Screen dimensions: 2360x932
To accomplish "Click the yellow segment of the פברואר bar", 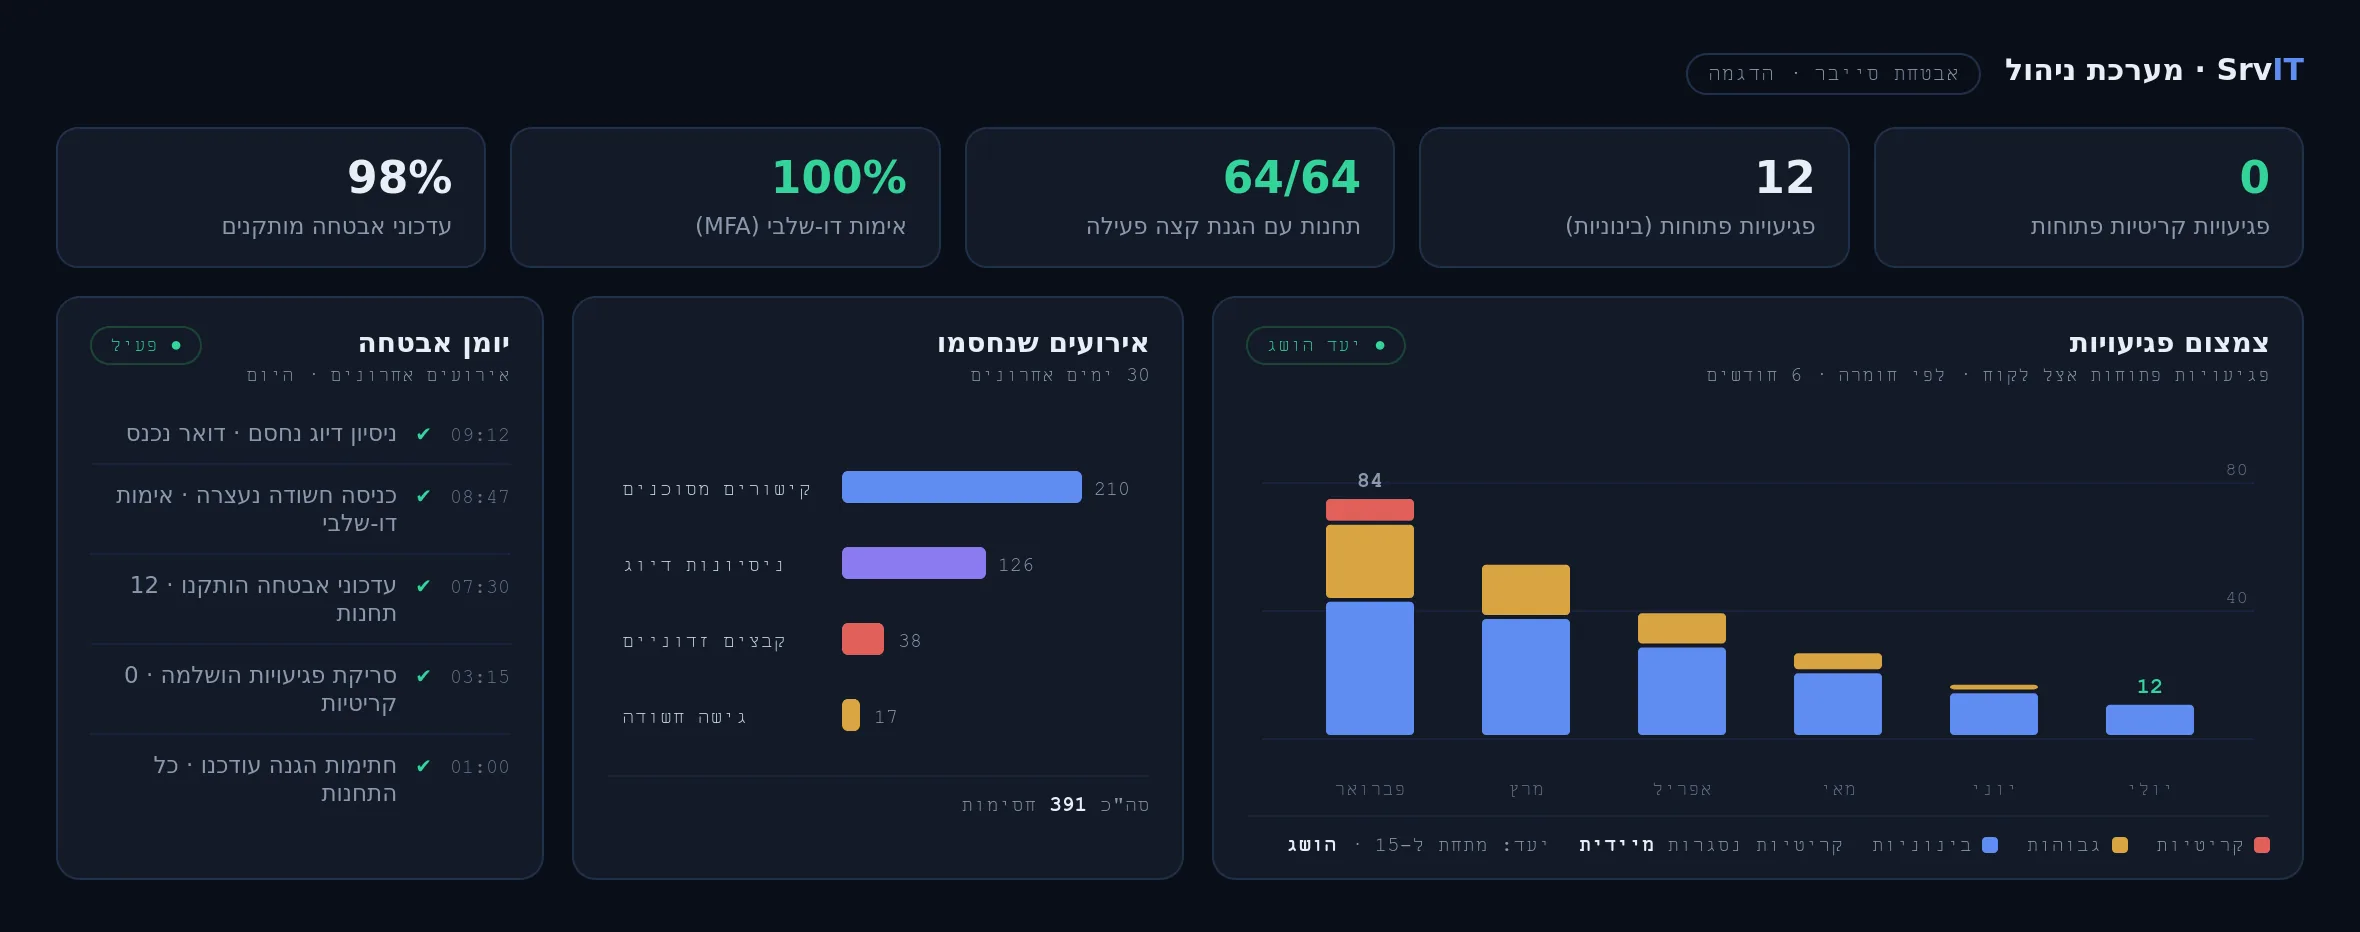I will [1370, 561].
